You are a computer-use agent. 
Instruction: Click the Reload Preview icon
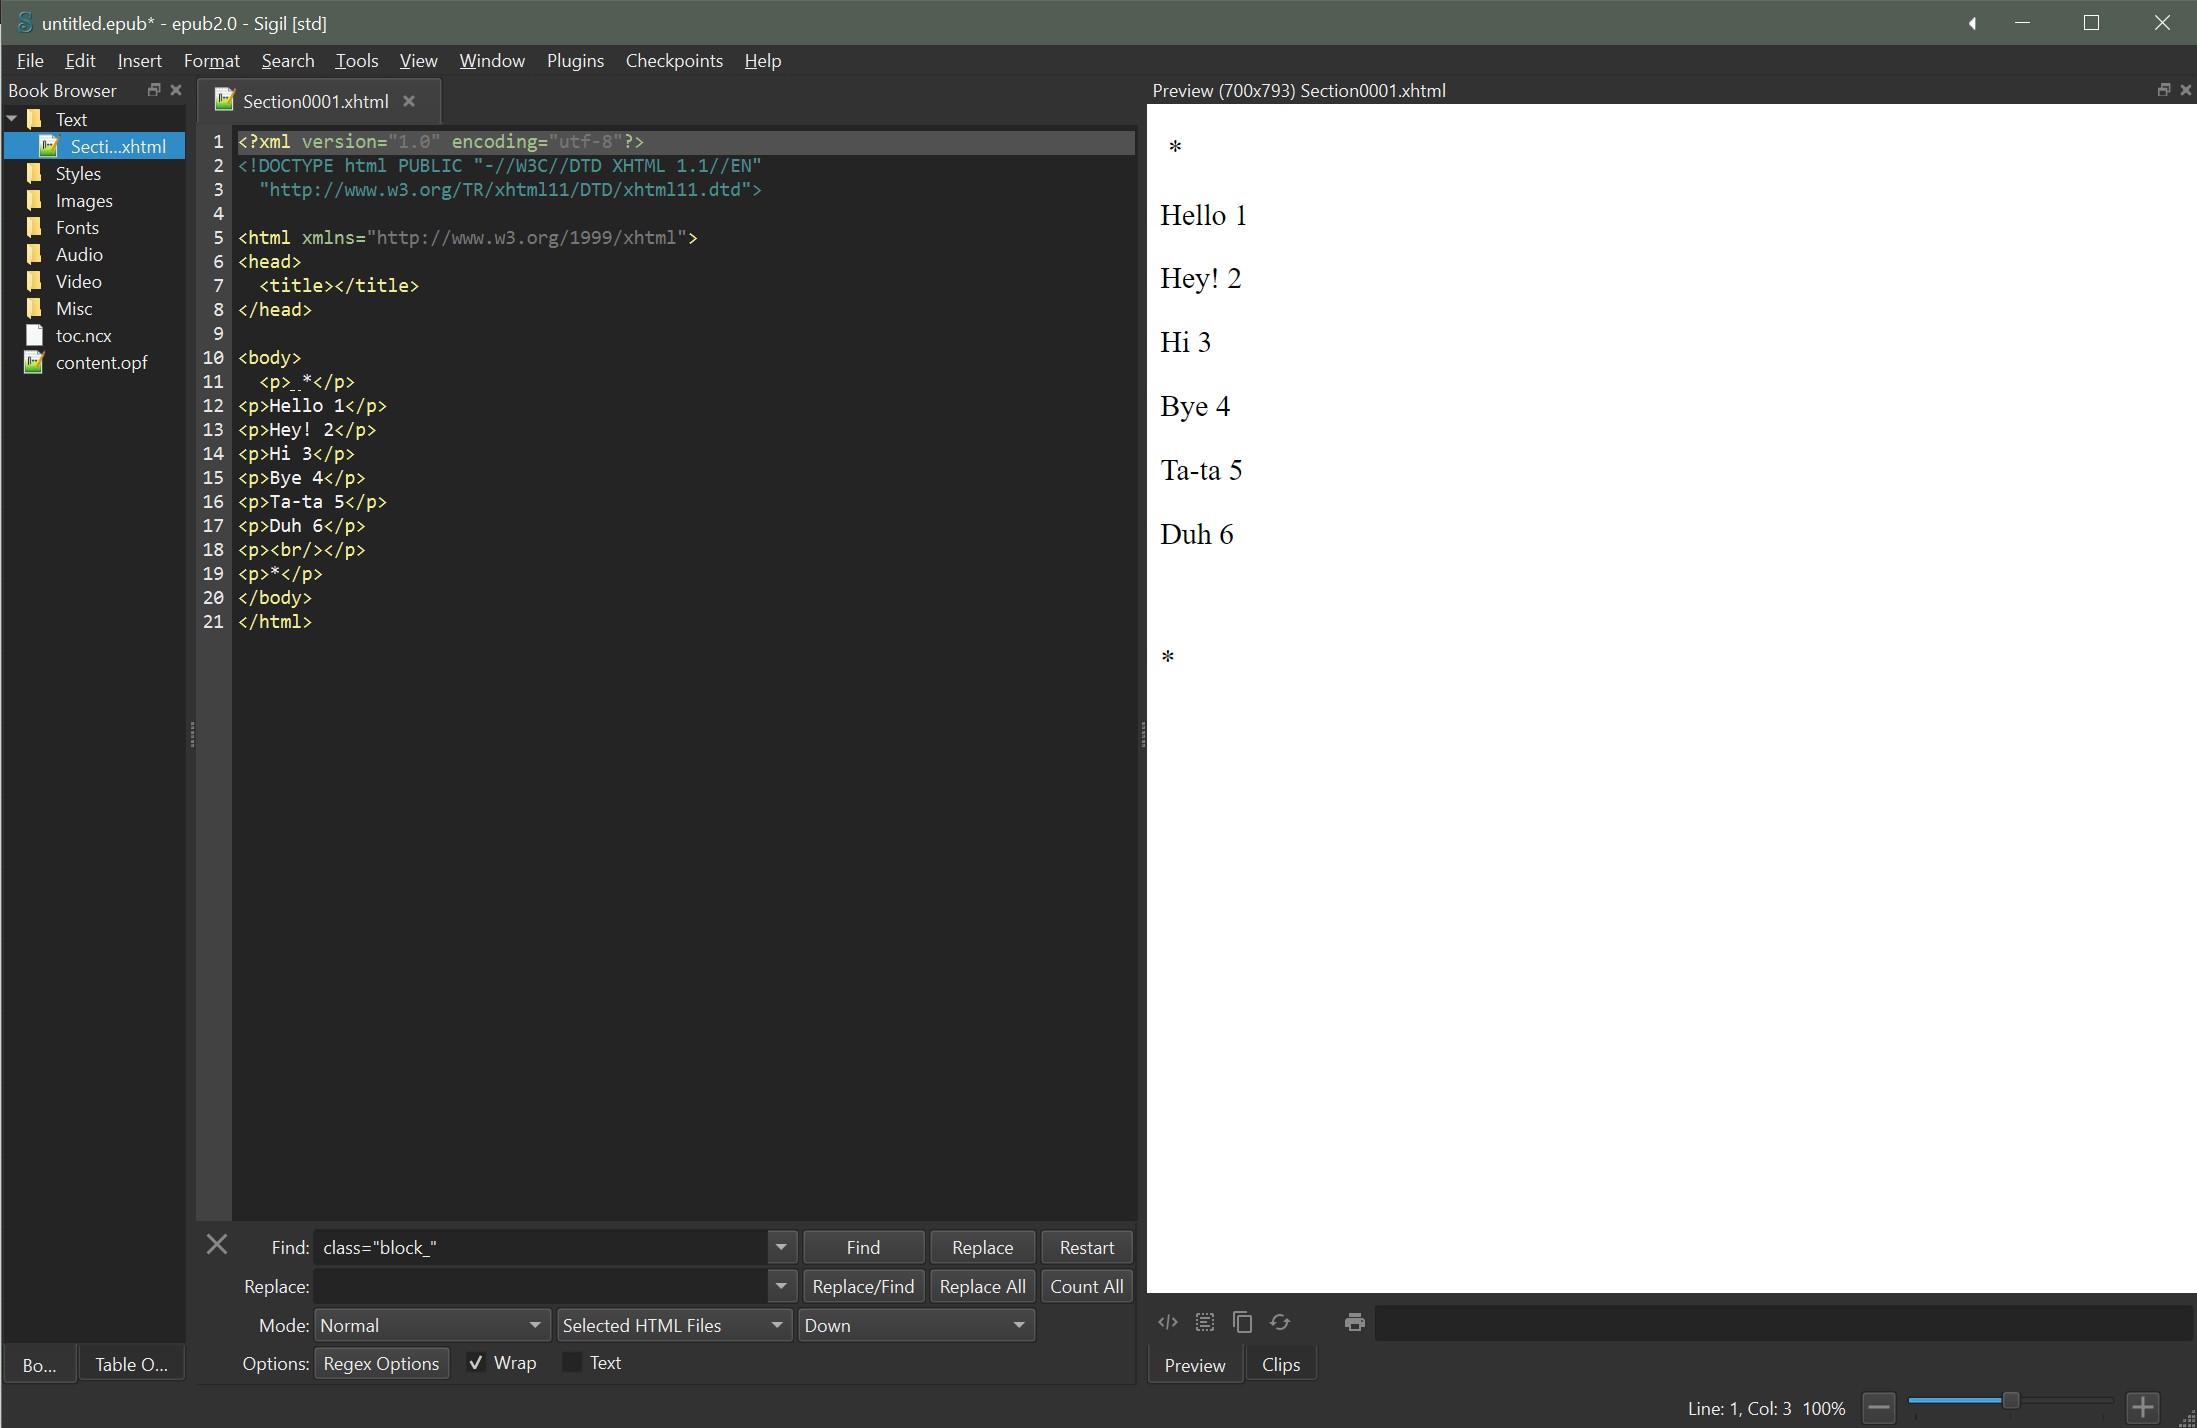(x=1280, y=1322)
